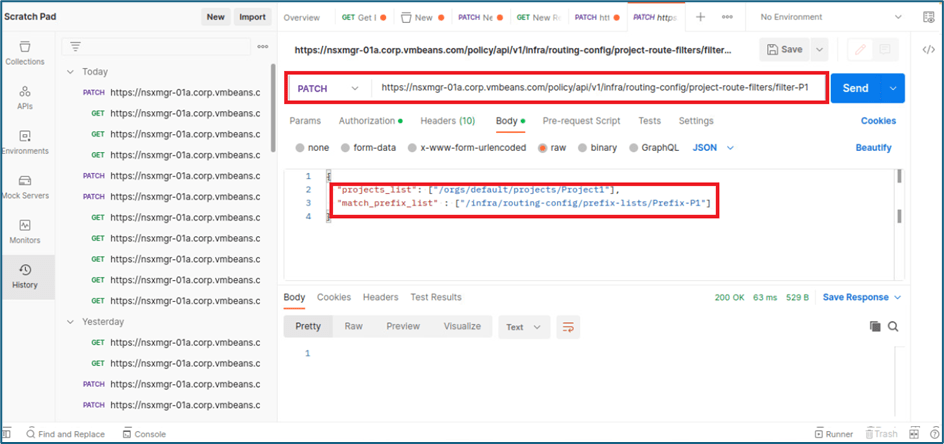
Task: Click the wrap lines icon in response
Action: (x=568, y=327)
